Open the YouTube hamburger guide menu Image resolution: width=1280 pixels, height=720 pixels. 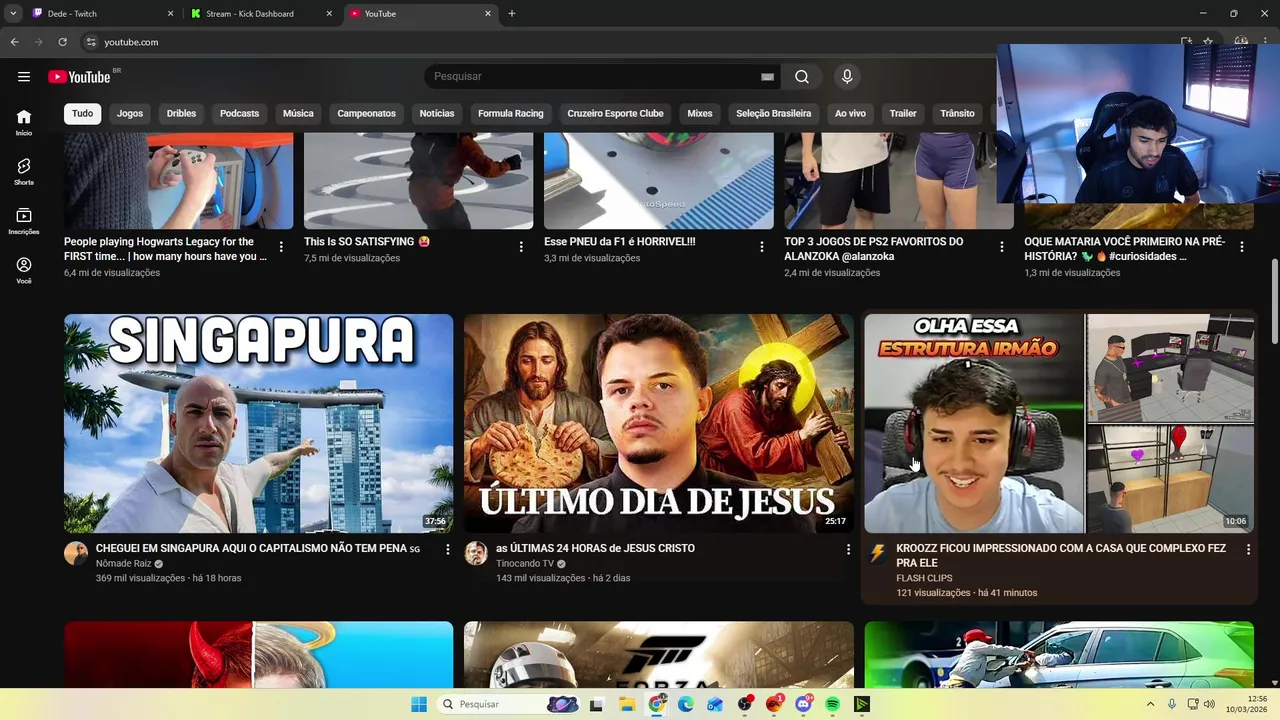point(24,76)
